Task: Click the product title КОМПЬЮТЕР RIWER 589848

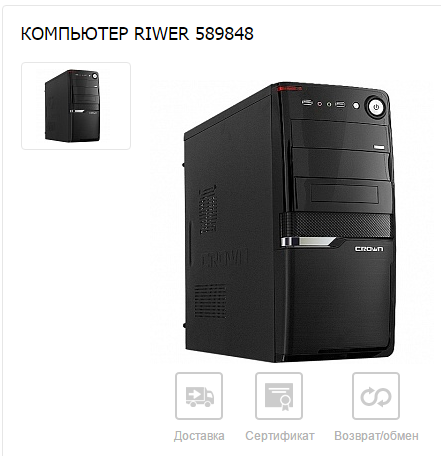Action: [137, 34]
